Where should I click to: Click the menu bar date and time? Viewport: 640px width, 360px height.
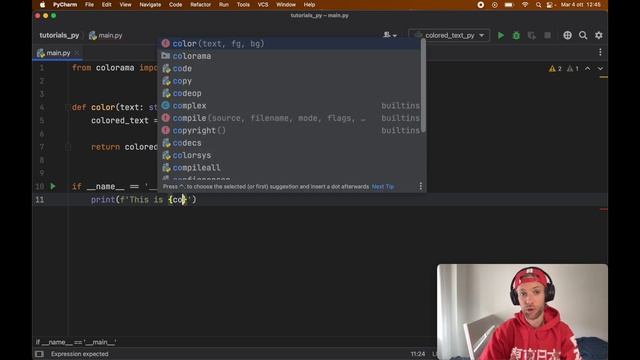(580, 5)
